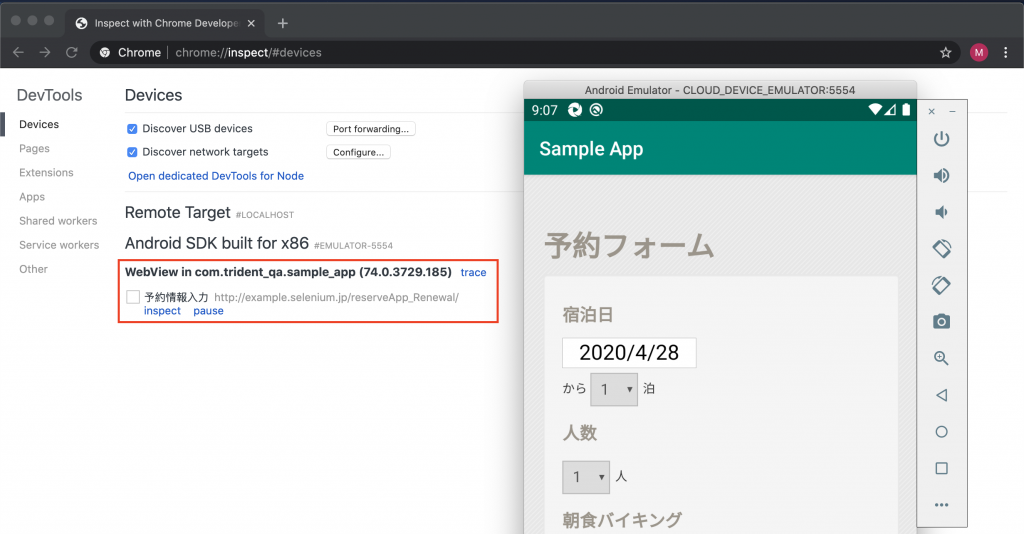Lower volume with emulator volume down icon
The image size is (1024, 534).
pos(941,212)
